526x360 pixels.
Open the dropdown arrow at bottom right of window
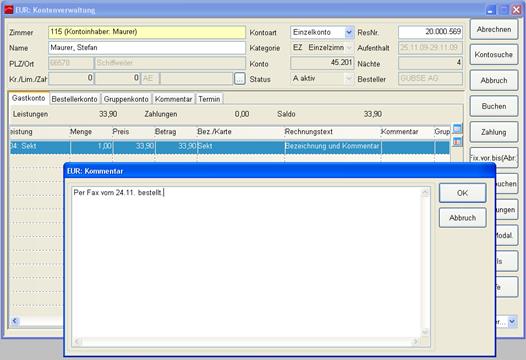tap(512, 321)
